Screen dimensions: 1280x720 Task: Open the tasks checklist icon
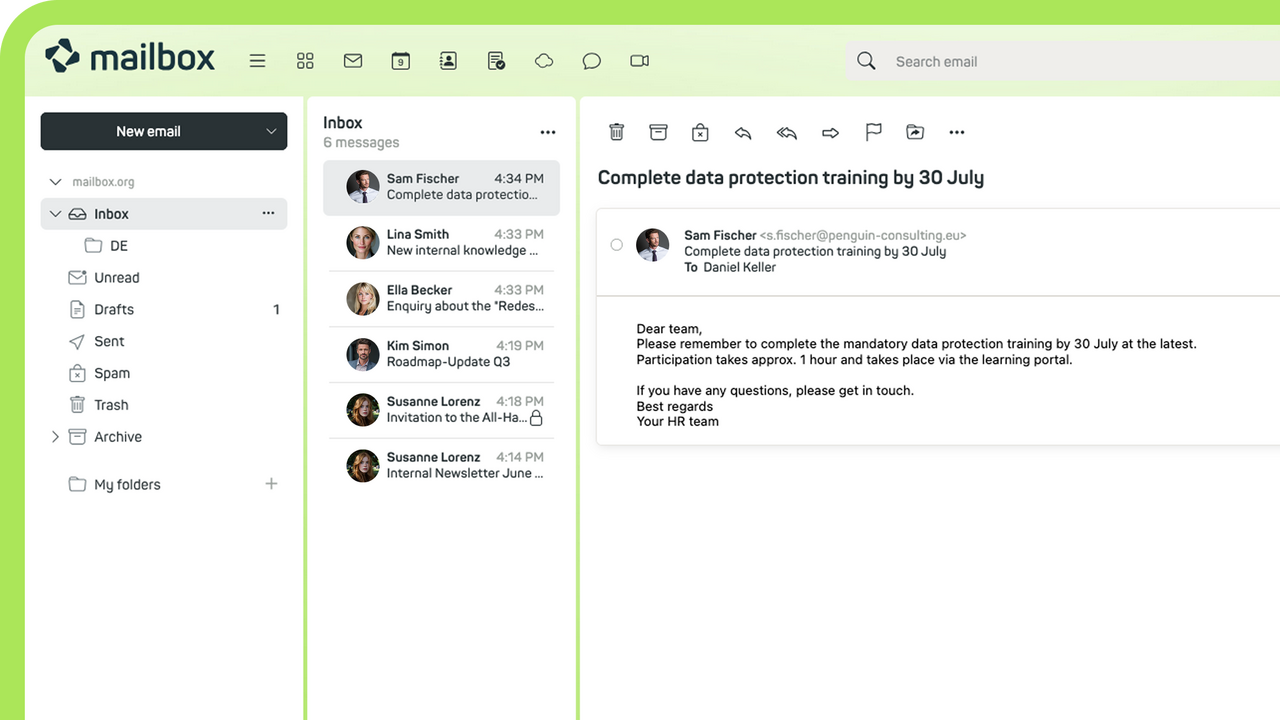pos(496,61)
